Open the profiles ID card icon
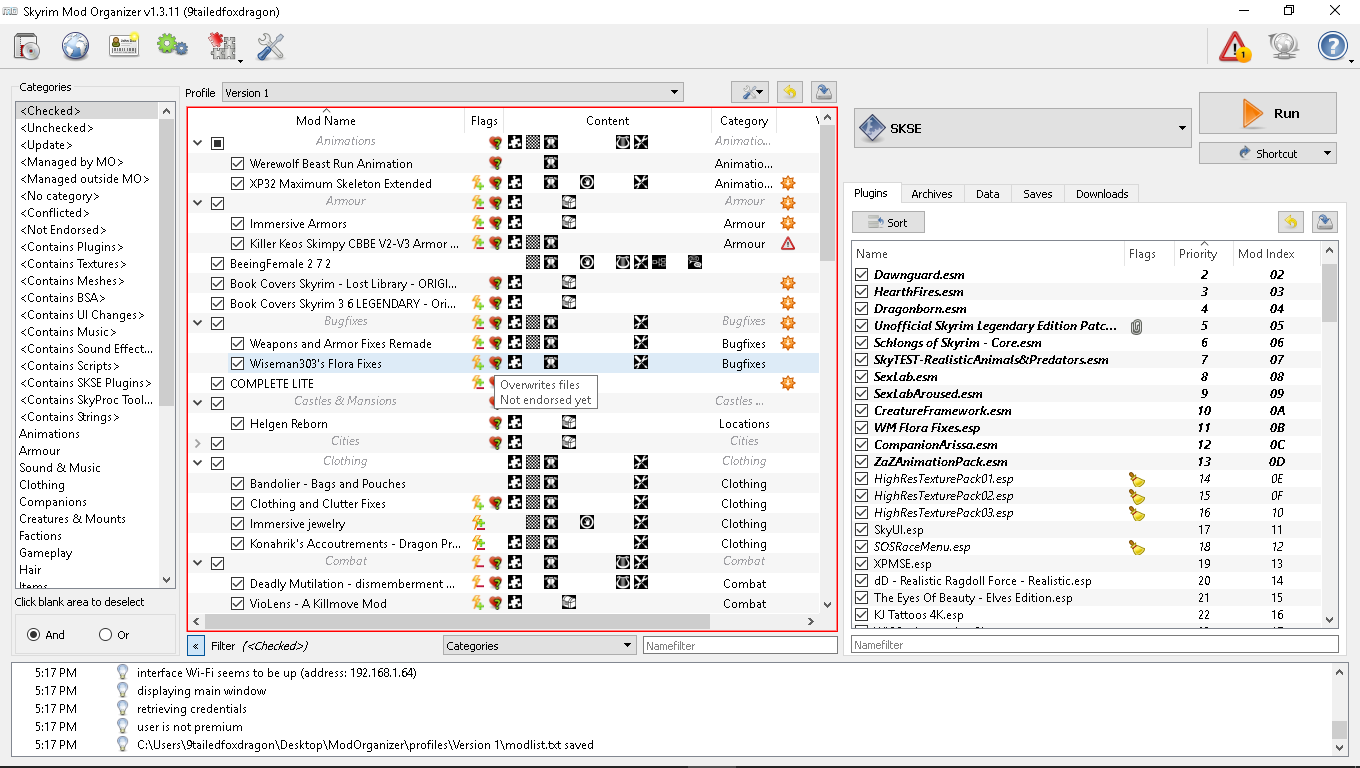 pos(124,46)
